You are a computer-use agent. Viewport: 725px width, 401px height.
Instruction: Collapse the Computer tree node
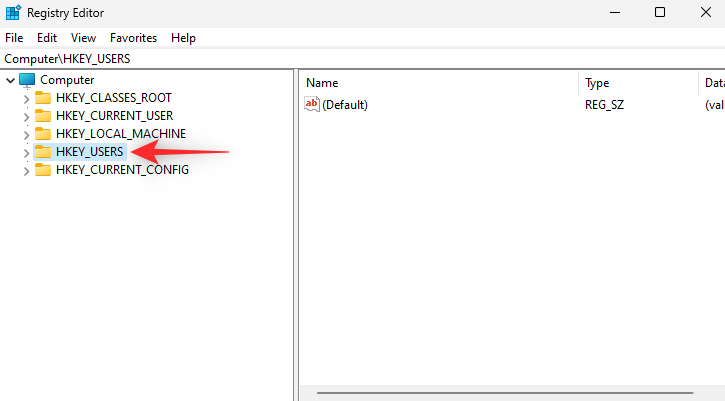tap(10, 80)
